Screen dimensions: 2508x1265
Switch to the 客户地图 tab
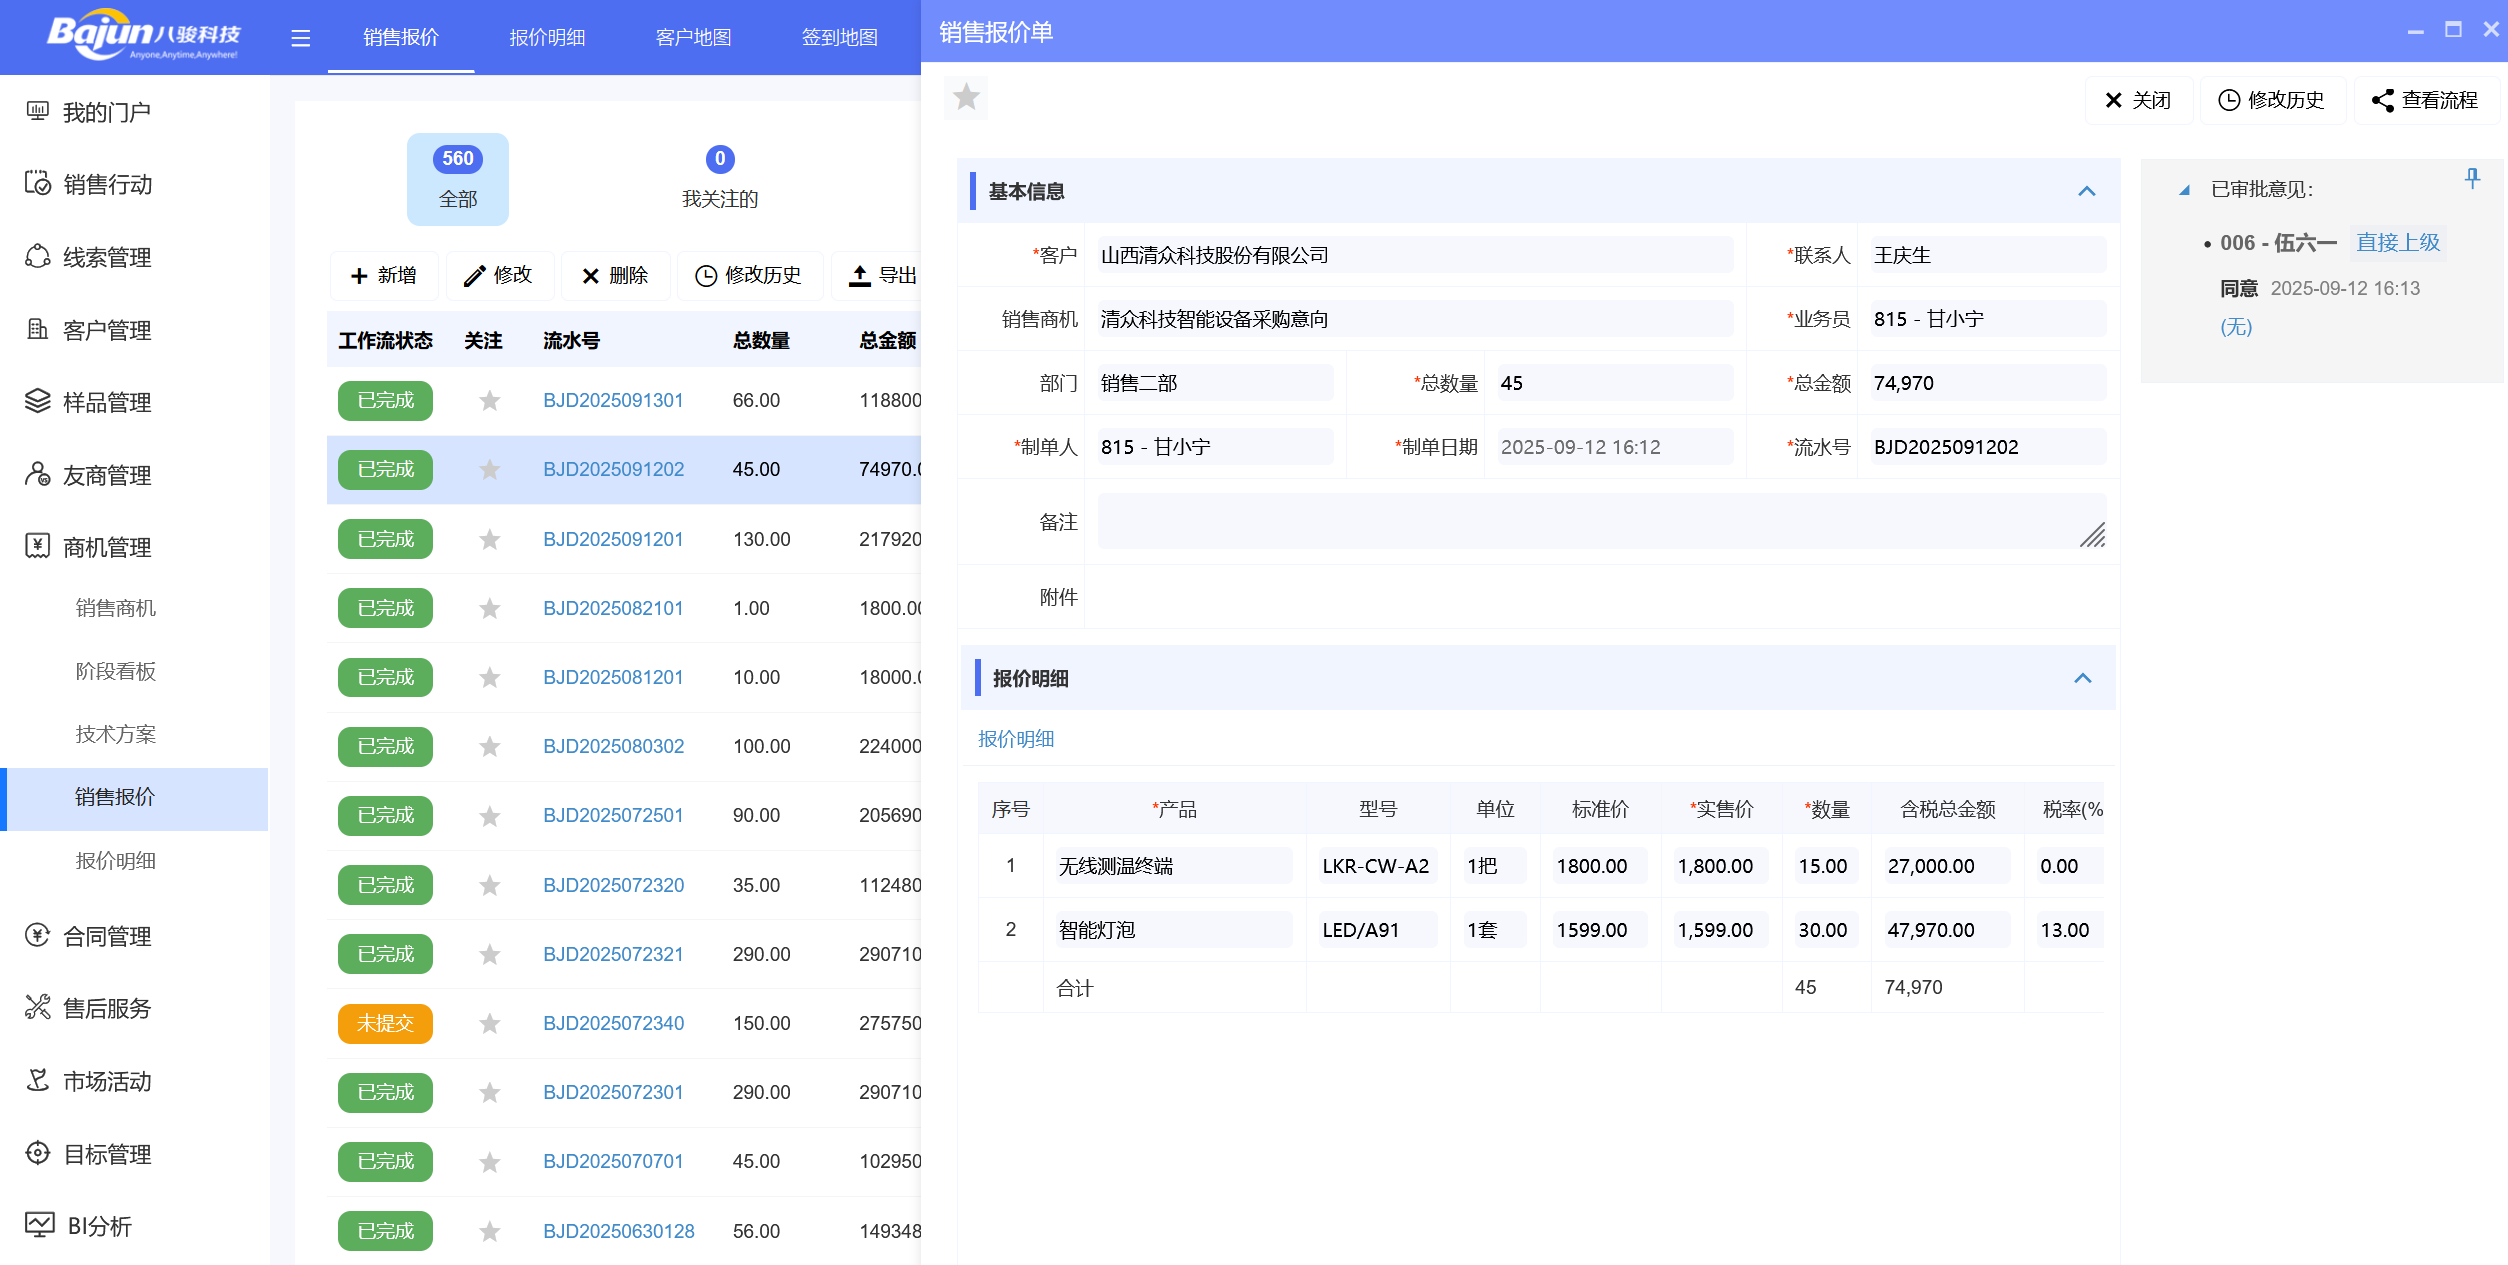point(693,37)
